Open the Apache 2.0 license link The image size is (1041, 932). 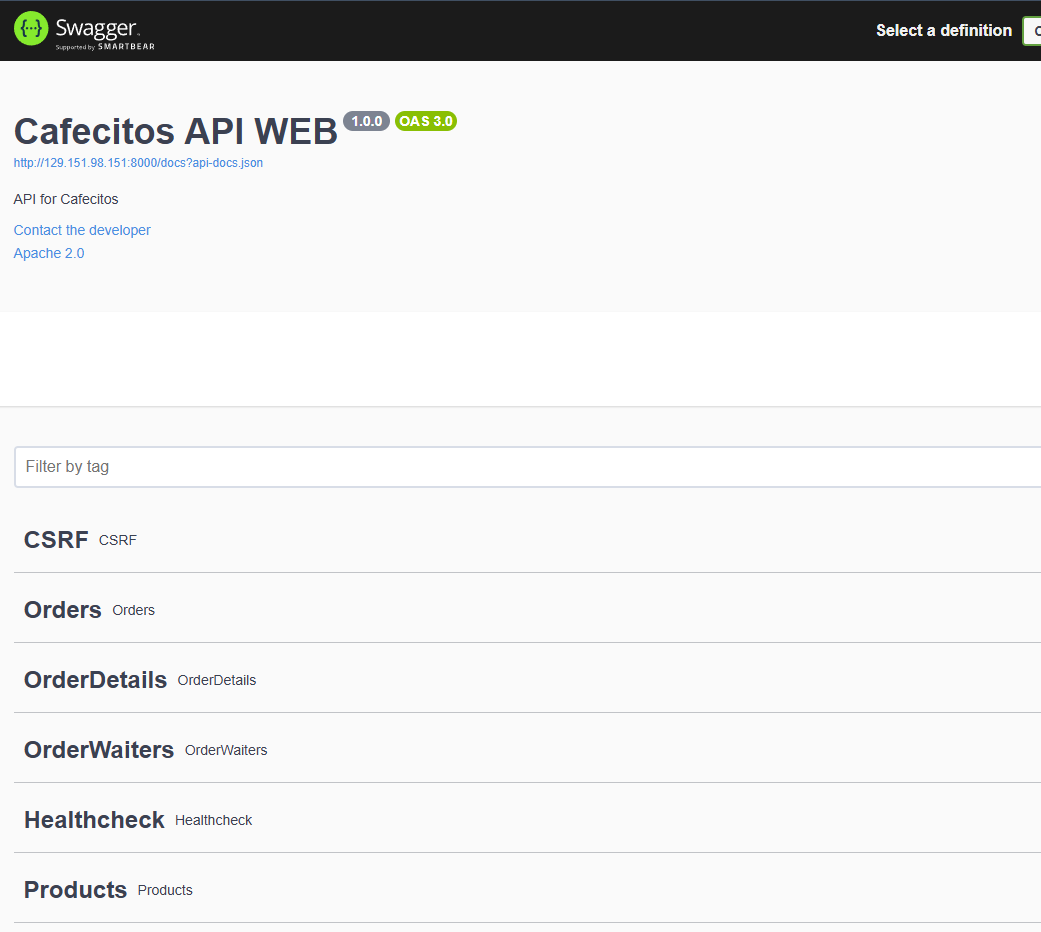pyautogui.click(x=49, y=253)
